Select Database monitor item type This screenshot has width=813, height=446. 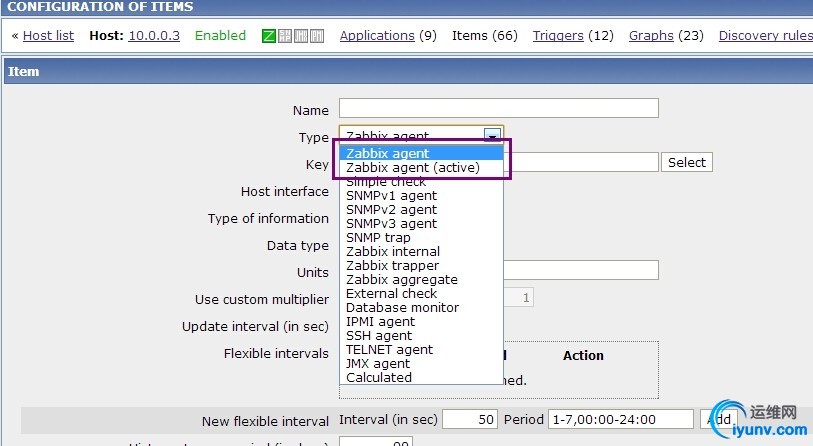click(421, 308)
